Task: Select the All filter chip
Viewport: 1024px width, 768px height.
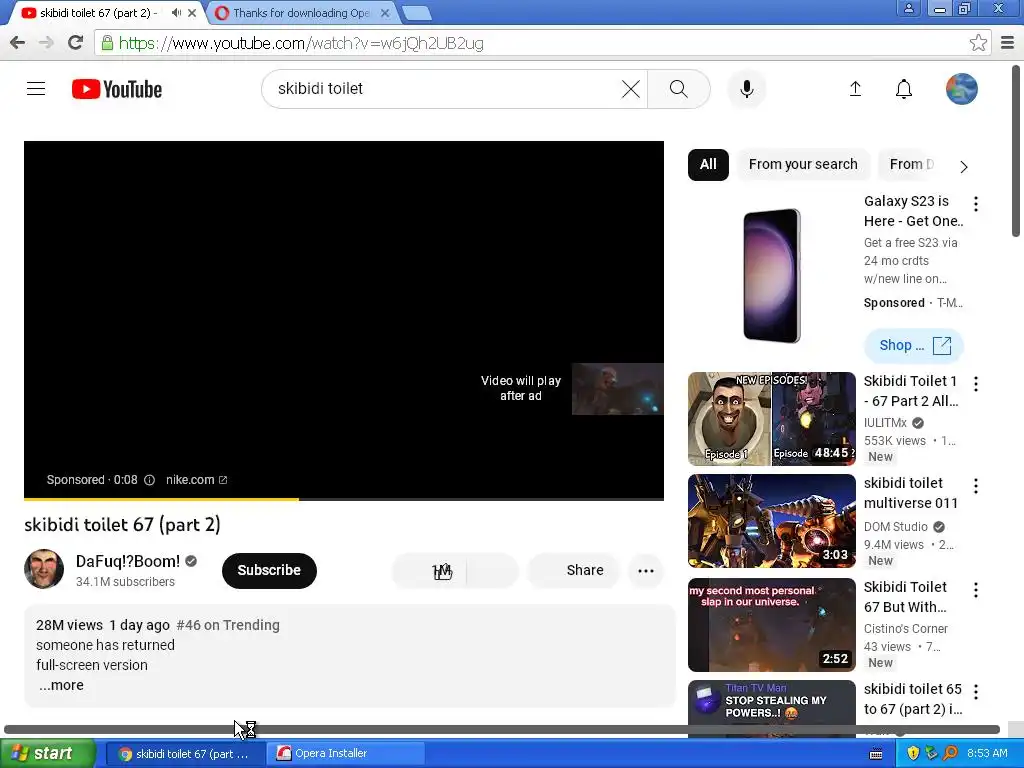Action: point(708,165)
